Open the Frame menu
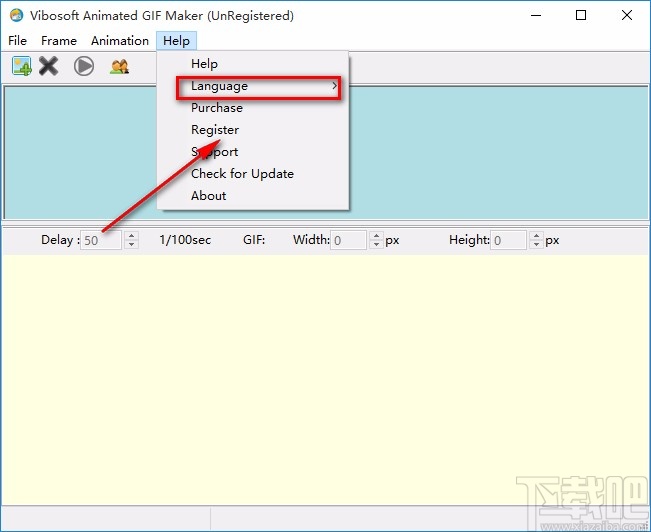 coord(59,41)
